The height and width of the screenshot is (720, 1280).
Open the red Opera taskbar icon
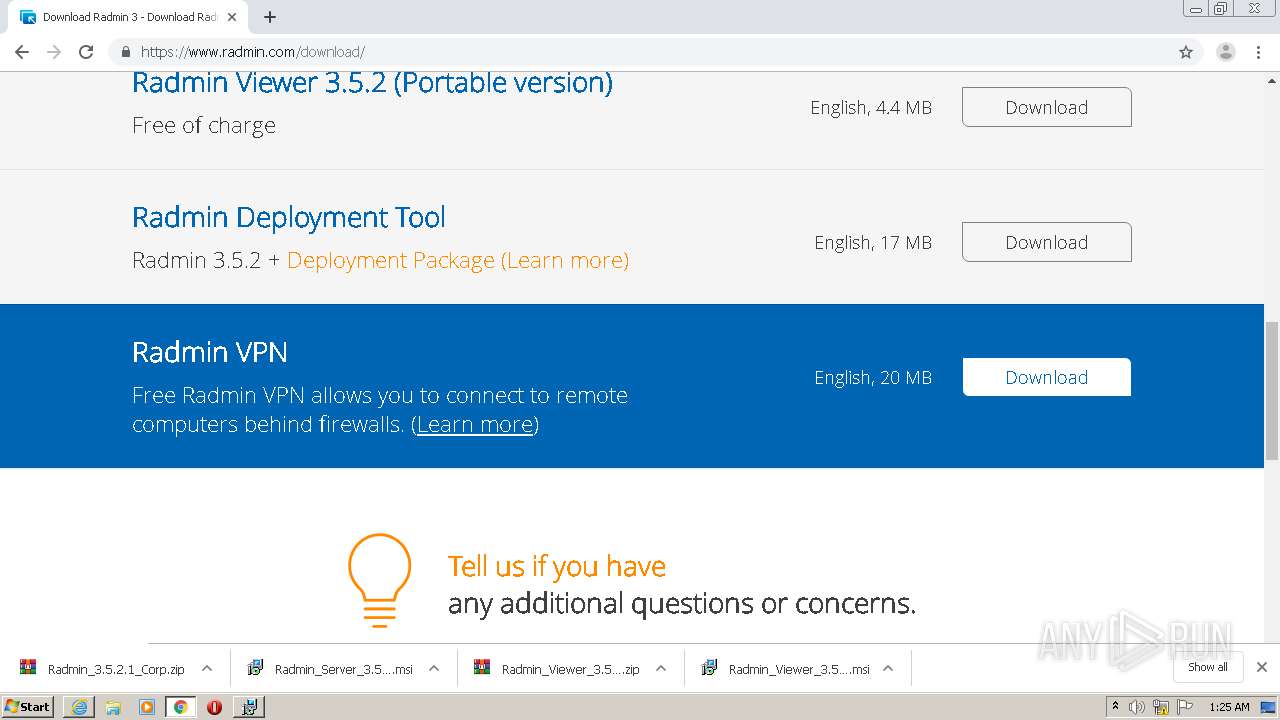[x=214, y=707]
